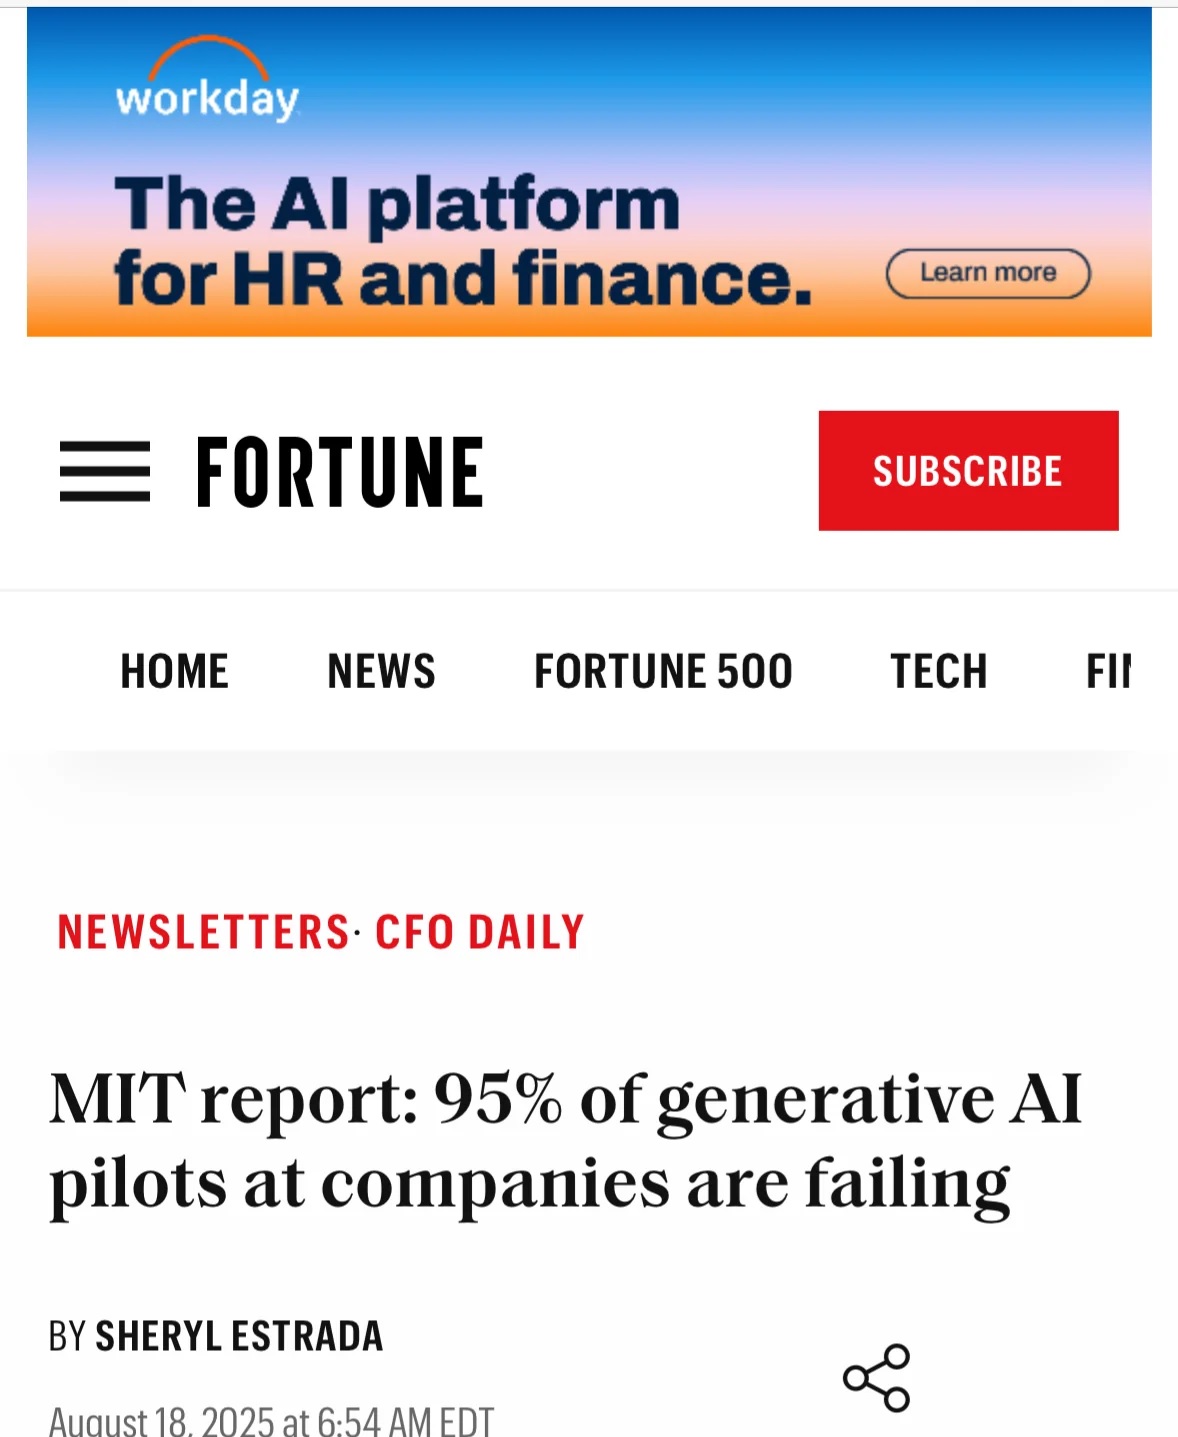Open the NEWSLETTERS category link

pyautogui.click(x=203, y=932)
